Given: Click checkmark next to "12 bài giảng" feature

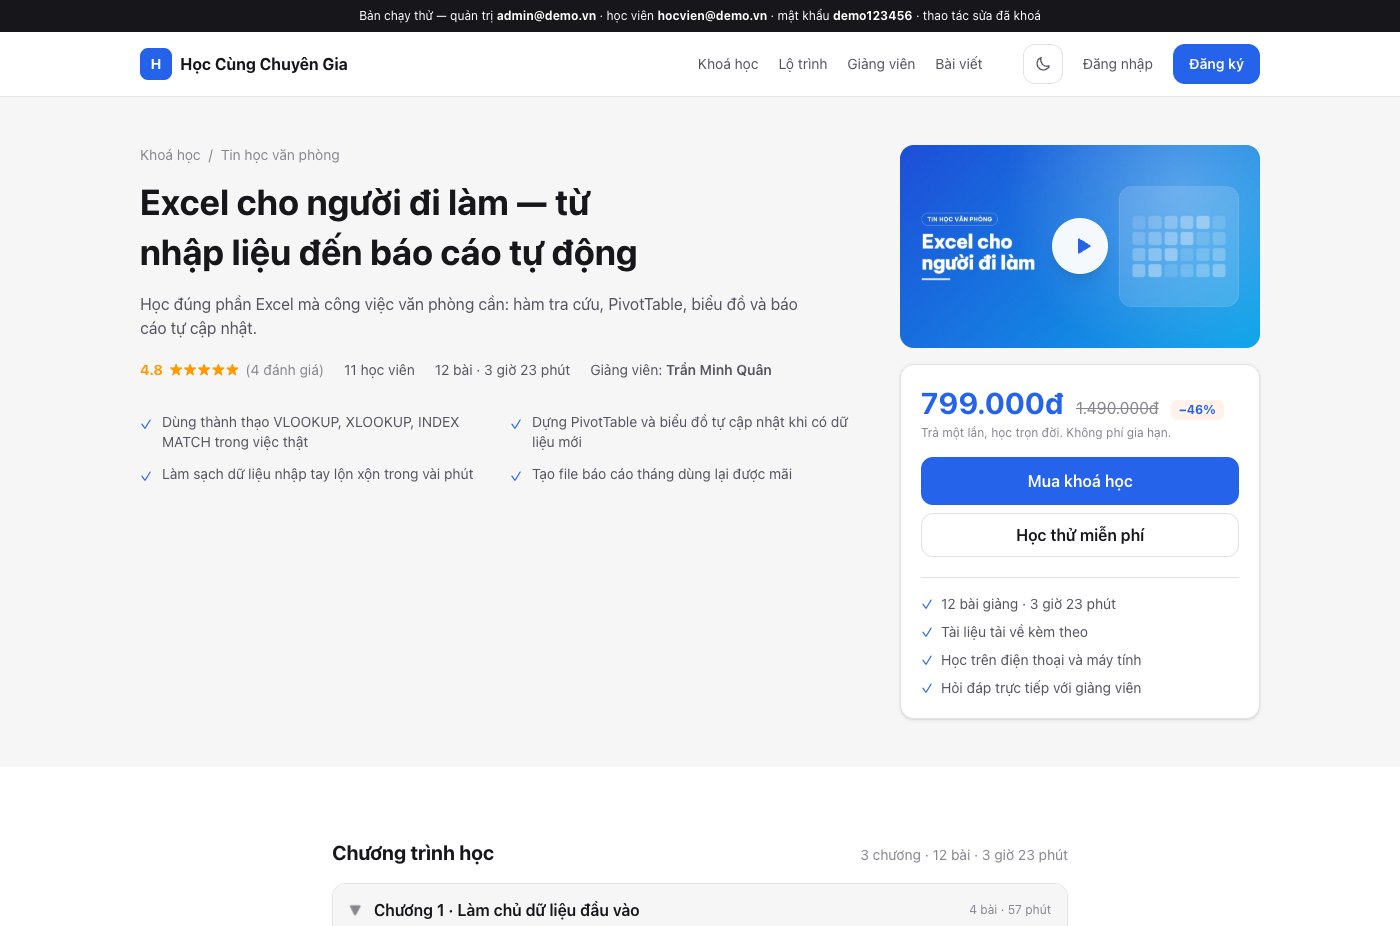Looking at the screenshot, I should [927, 604].
